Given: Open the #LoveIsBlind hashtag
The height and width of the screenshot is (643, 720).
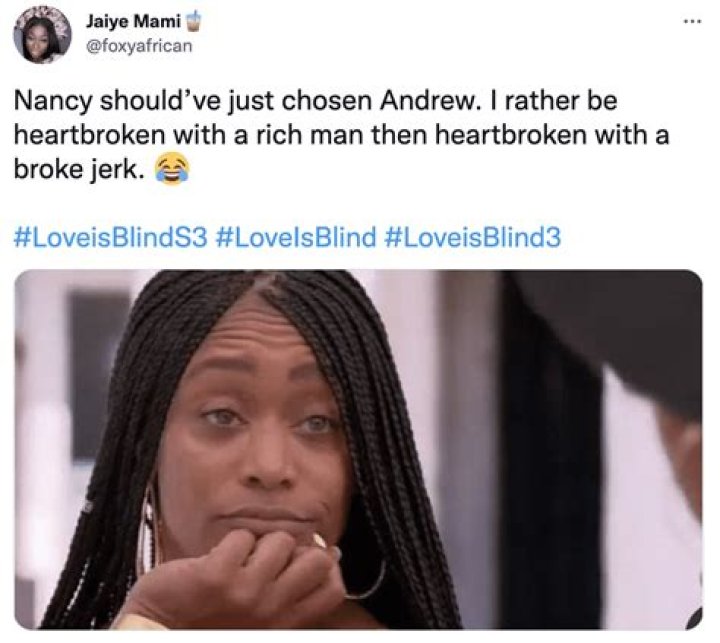Looking at the screenshot, I should tap(295, 237).
